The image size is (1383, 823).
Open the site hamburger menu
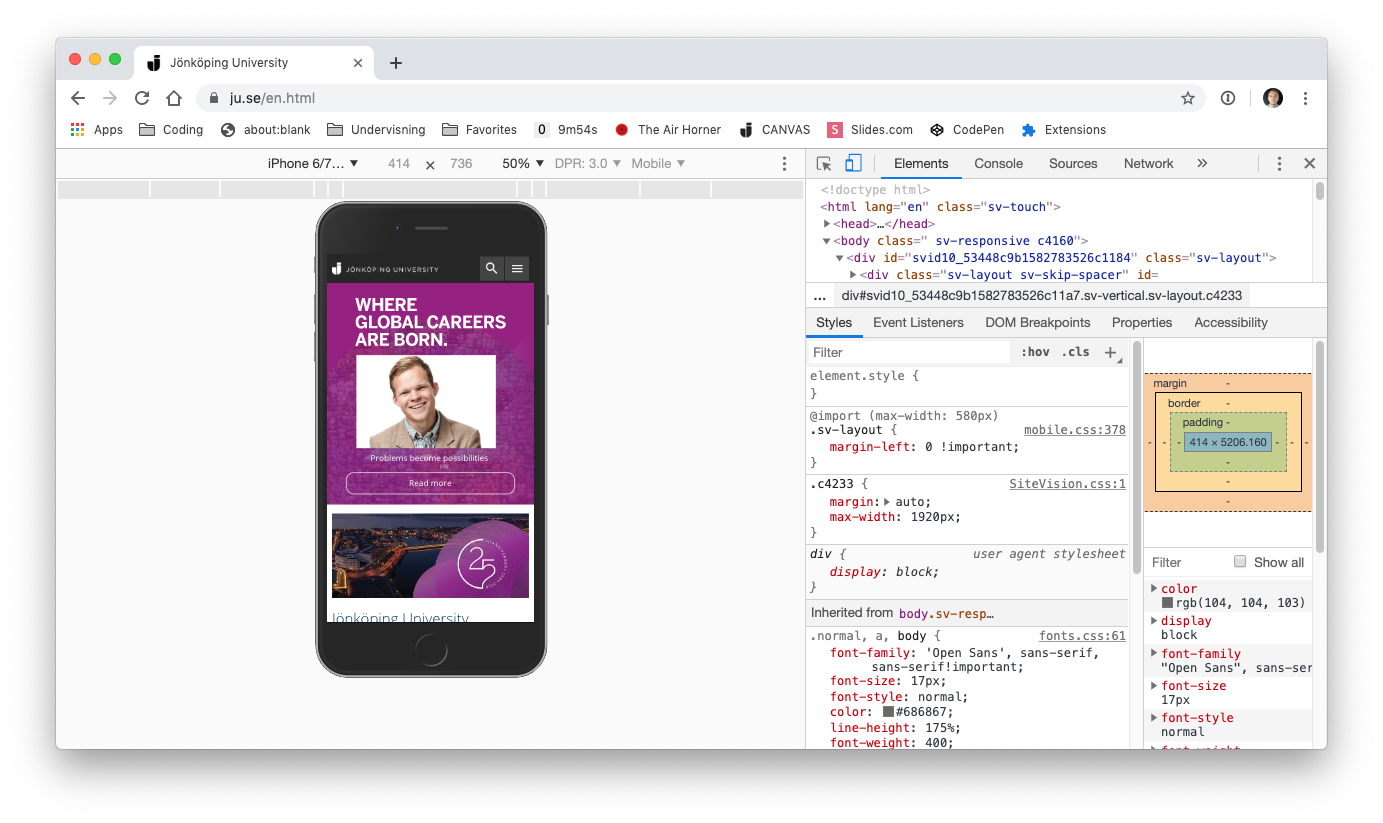tap(517, 268)
